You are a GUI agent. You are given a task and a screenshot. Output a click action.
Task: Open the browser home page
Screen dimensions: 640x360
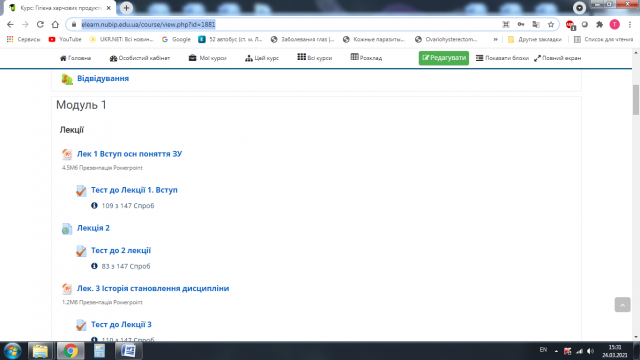tap(55, 24)
